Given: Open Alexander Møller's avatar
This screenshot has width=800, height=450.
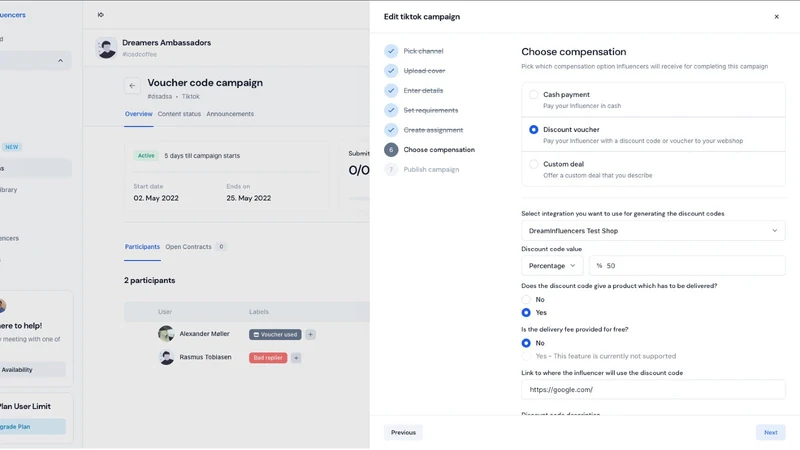Looking at the screenshot, I should pos(166,334).
